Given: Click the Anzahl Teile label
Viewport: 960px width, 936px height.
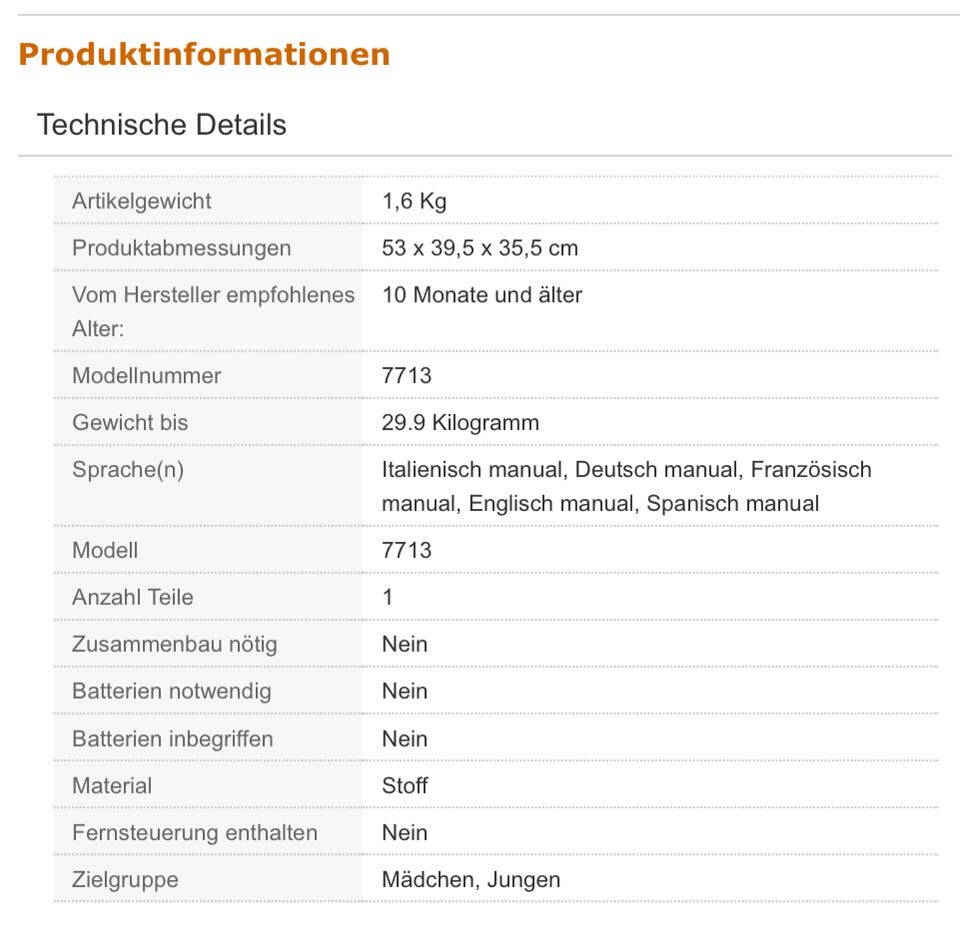Looking at the screenshot, I should (132, 598).
